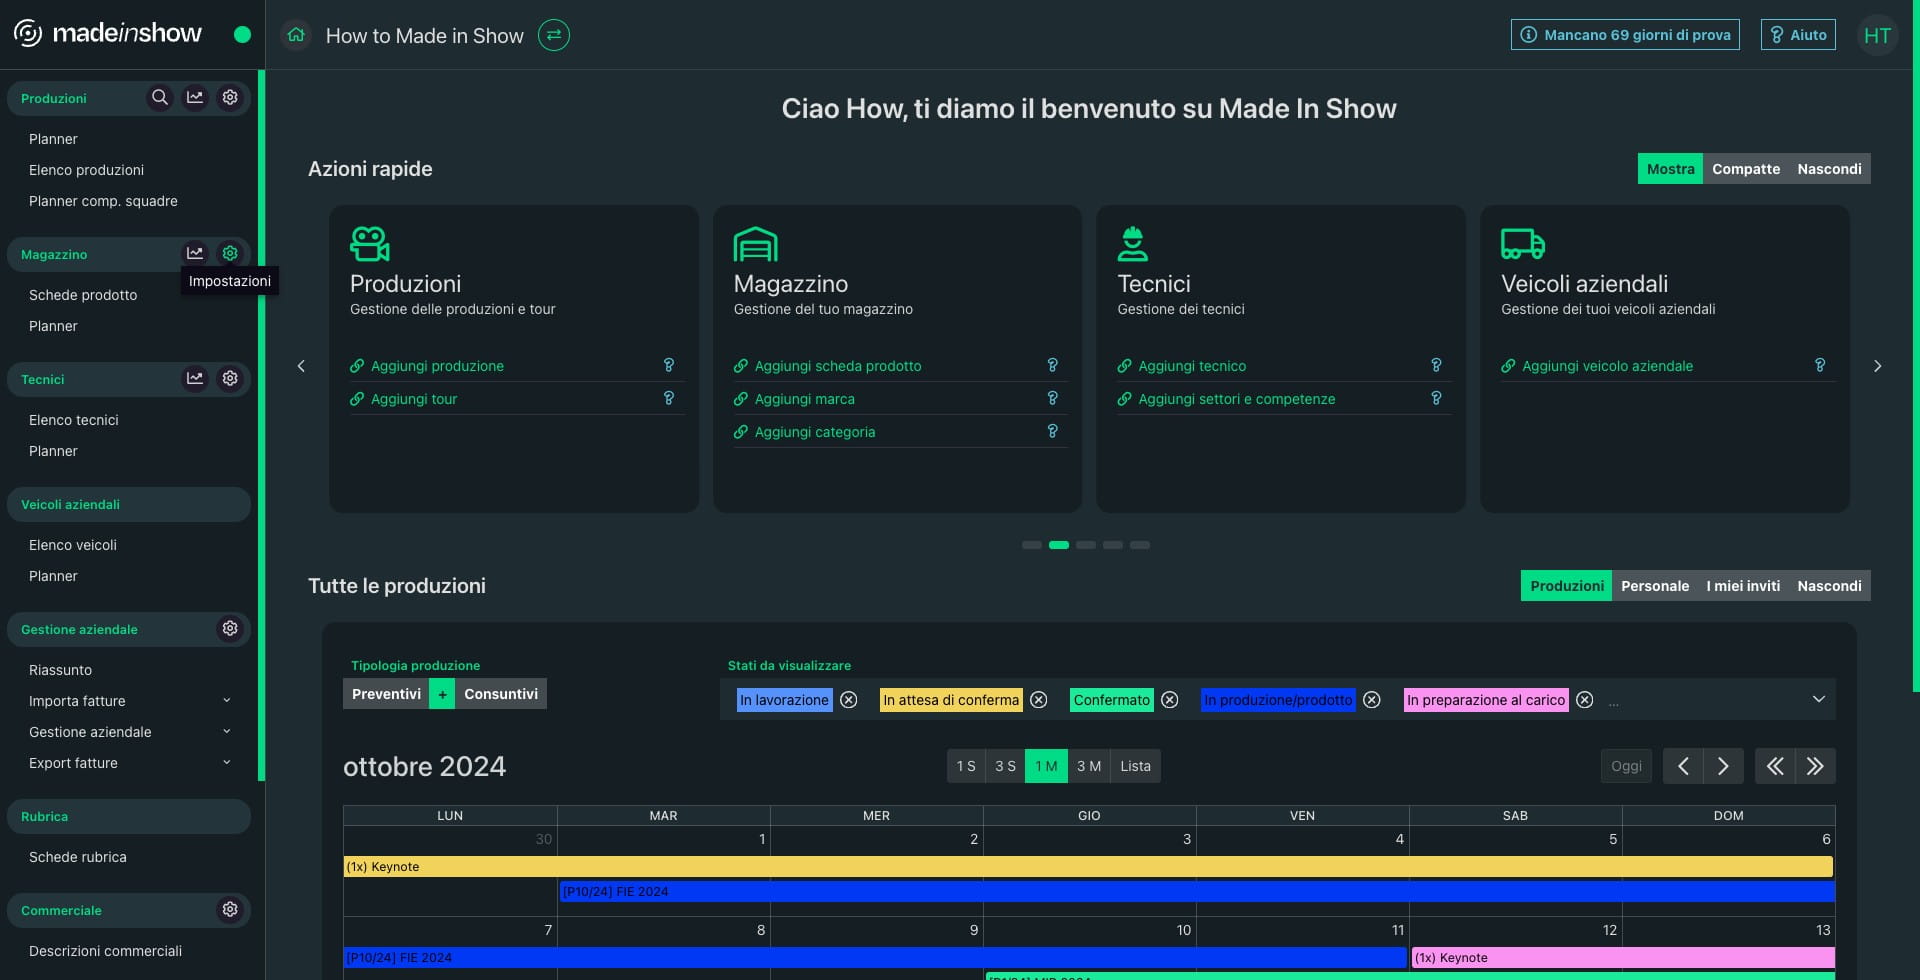
Task: Expand Importa fatture submenu
Action: point(227,701)
